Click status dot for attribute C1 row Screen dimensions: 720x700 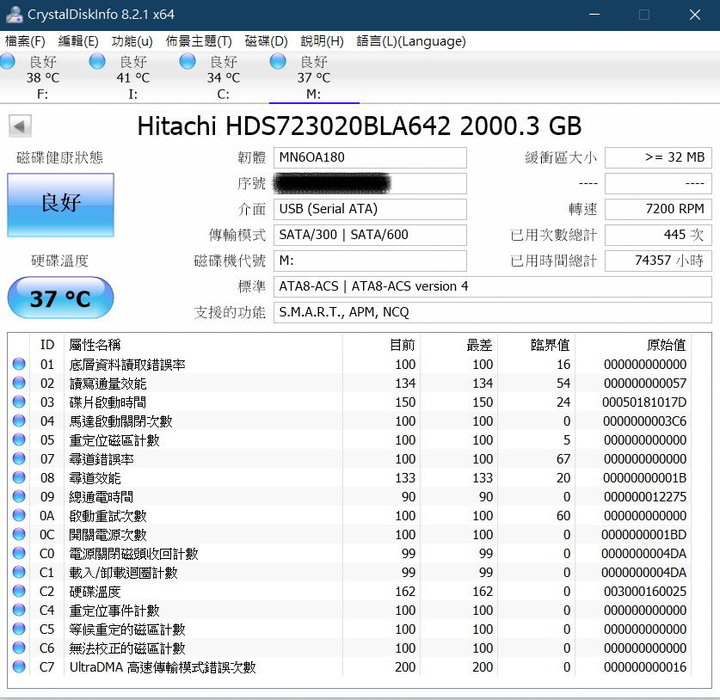pyautogui.click(x=19, y=572)
